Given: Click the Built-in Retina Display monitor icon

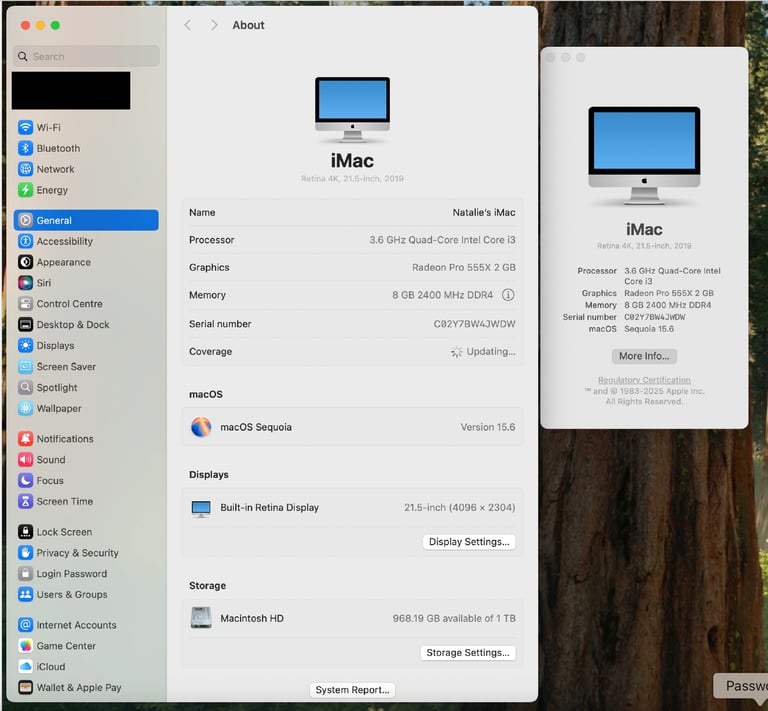Looking at the screenshot, I should [201, 509].
